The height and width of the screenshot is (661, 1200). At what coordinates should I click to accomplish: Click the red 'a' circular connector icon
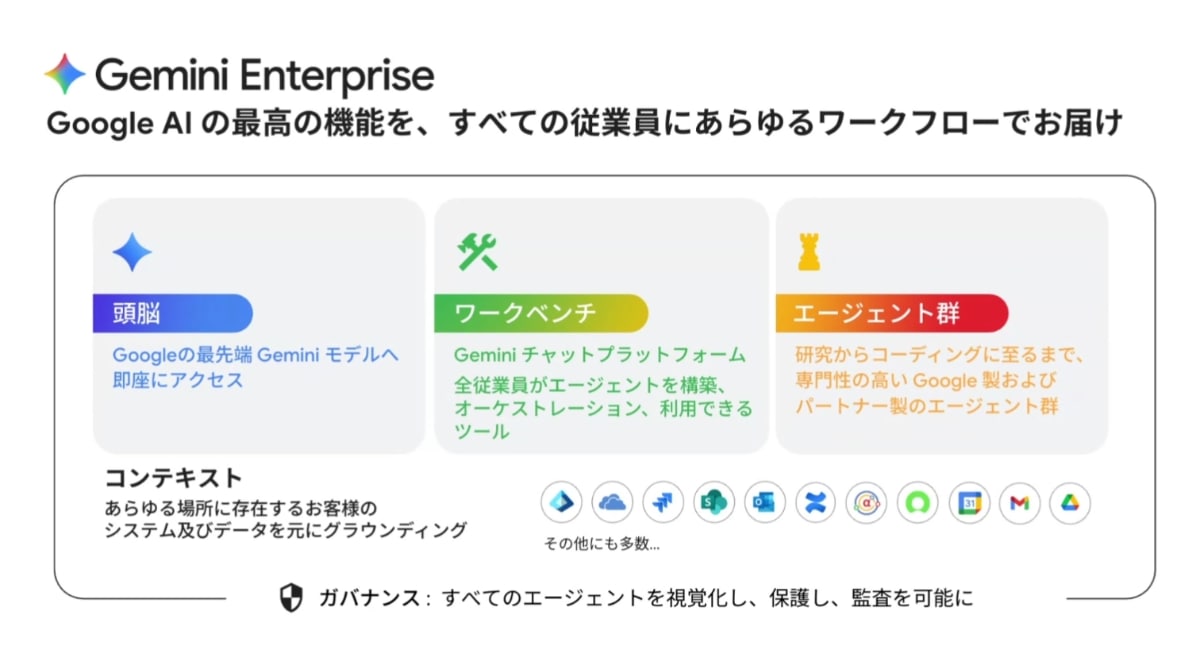(867, 503)
